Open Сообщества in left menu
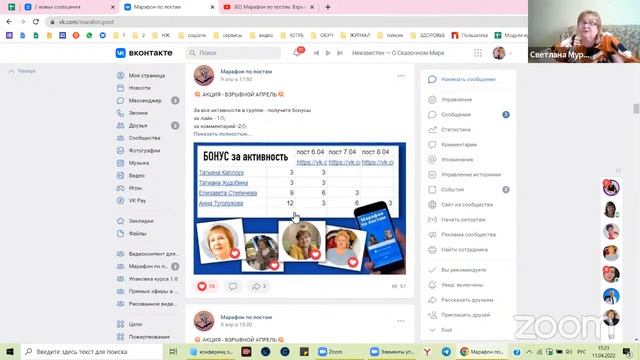This screenshot has height=360, width=640. coord(144,138)
